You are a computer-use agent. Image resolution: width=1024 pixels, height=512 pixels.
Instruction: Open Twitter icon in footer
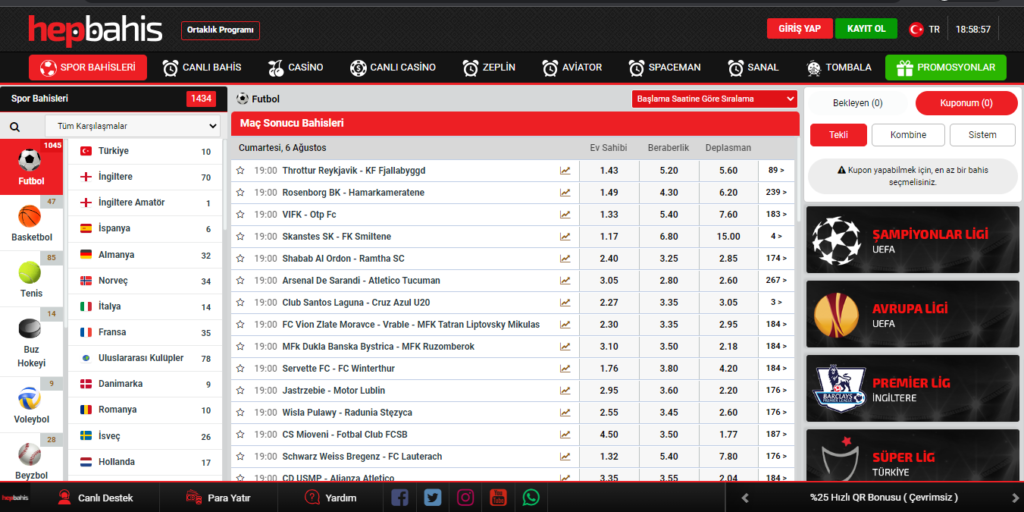tap(432, 498)
